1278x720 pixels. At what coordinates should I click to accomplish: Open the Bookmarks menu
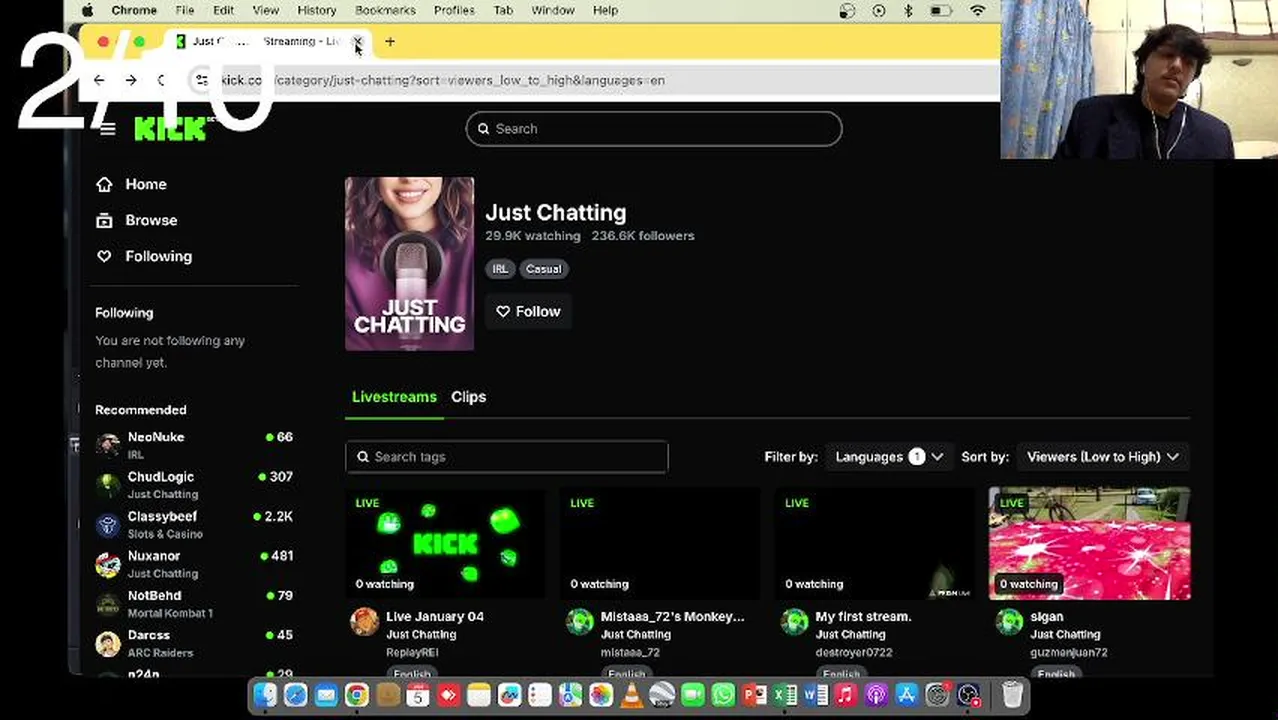[x=385, y=10]
